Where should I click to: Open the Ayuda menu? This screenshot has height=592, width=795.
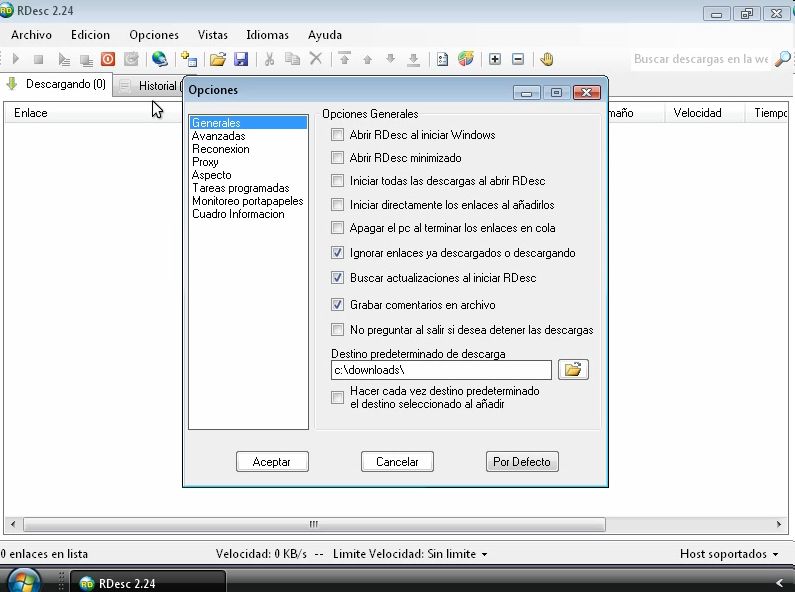324,35
